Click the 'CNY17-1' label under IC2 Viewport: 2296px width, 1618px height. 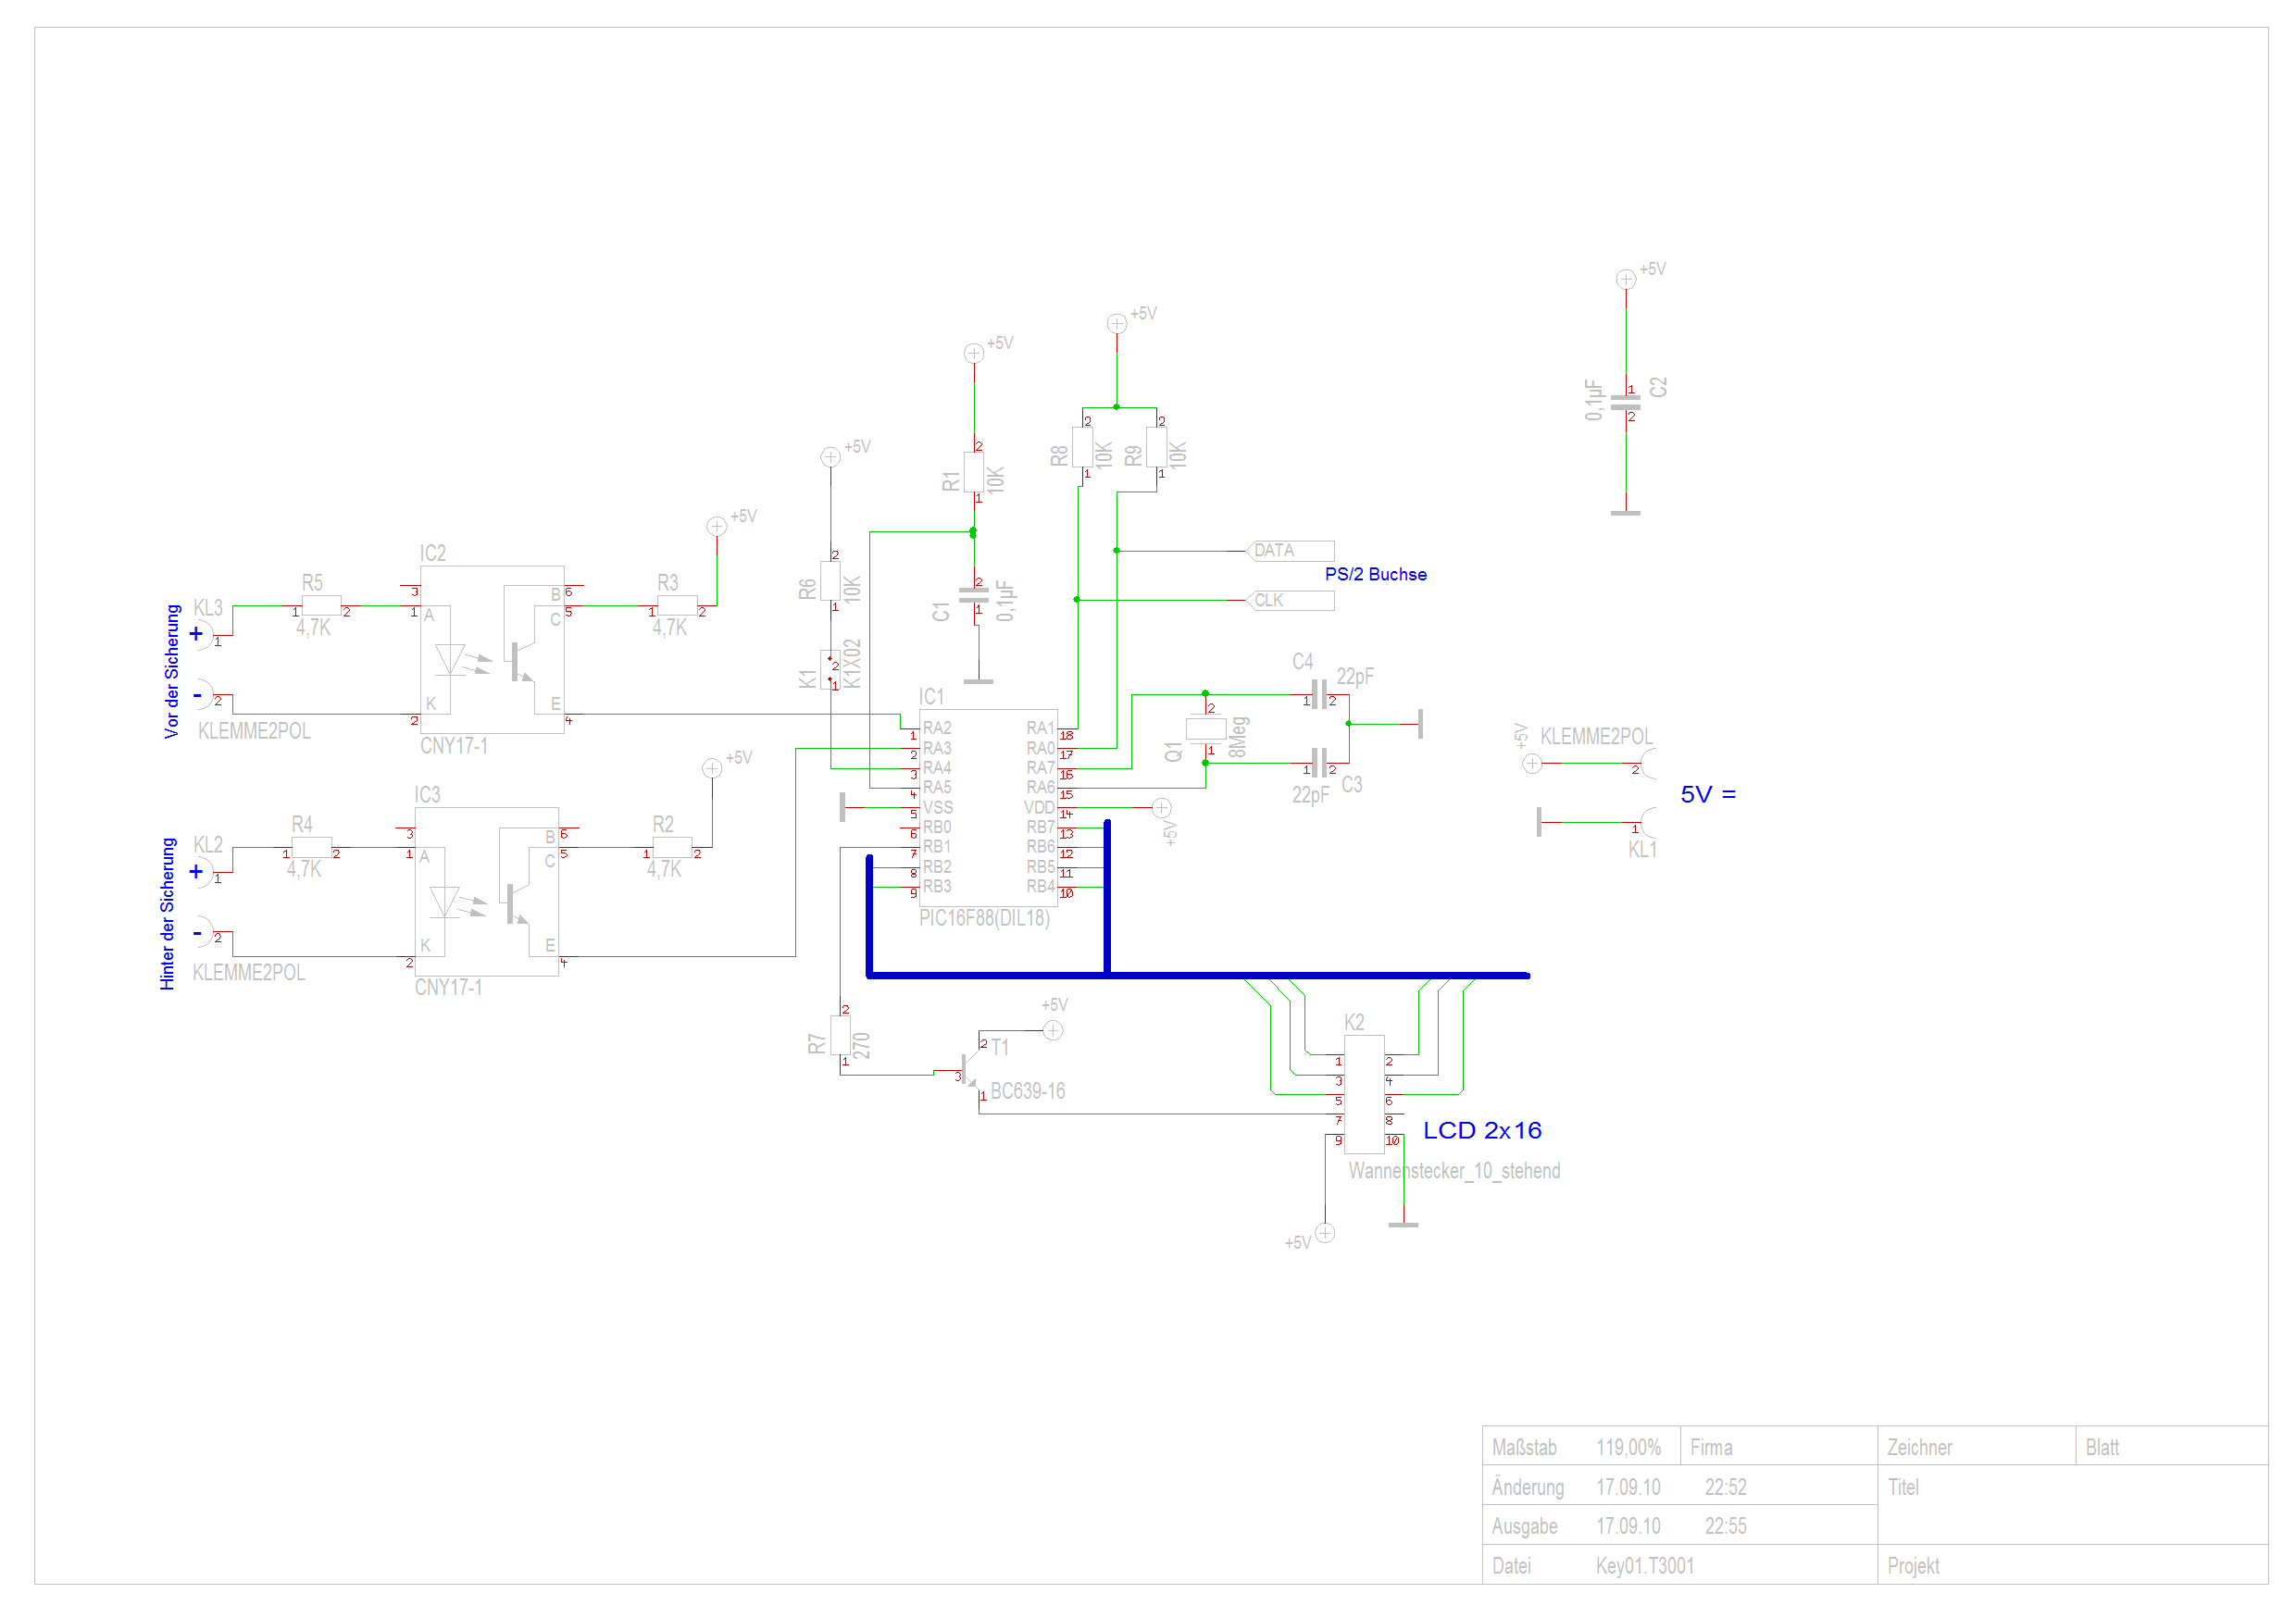[x=454, y=747]
